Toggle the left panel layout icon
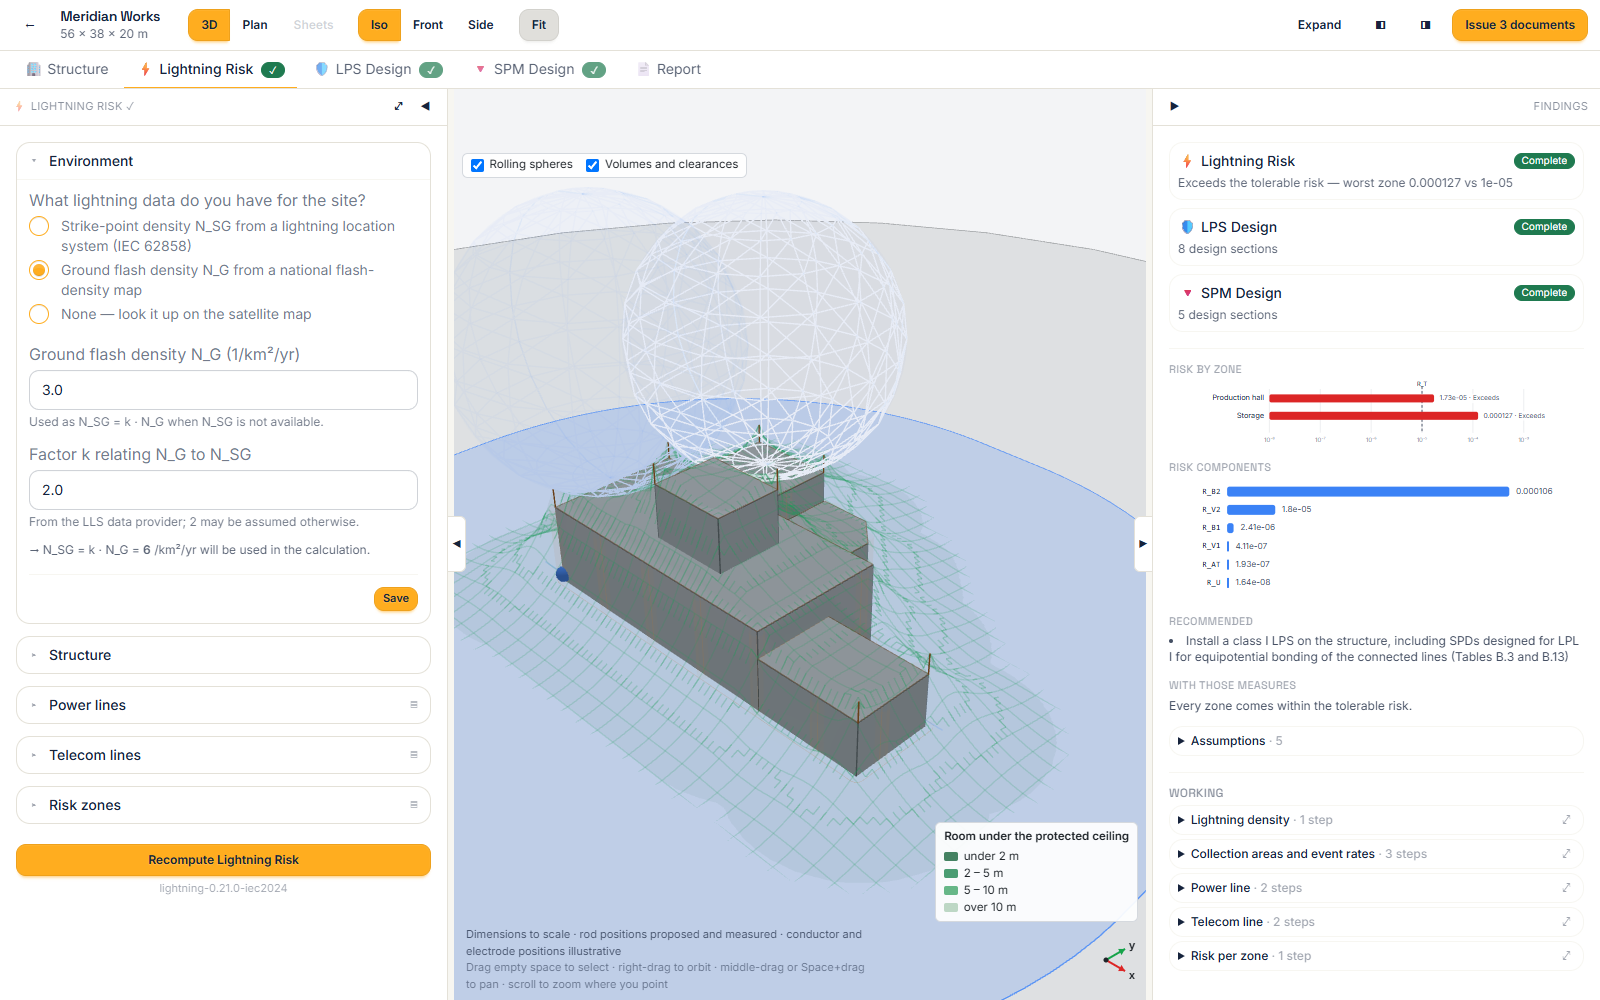 1381,25
